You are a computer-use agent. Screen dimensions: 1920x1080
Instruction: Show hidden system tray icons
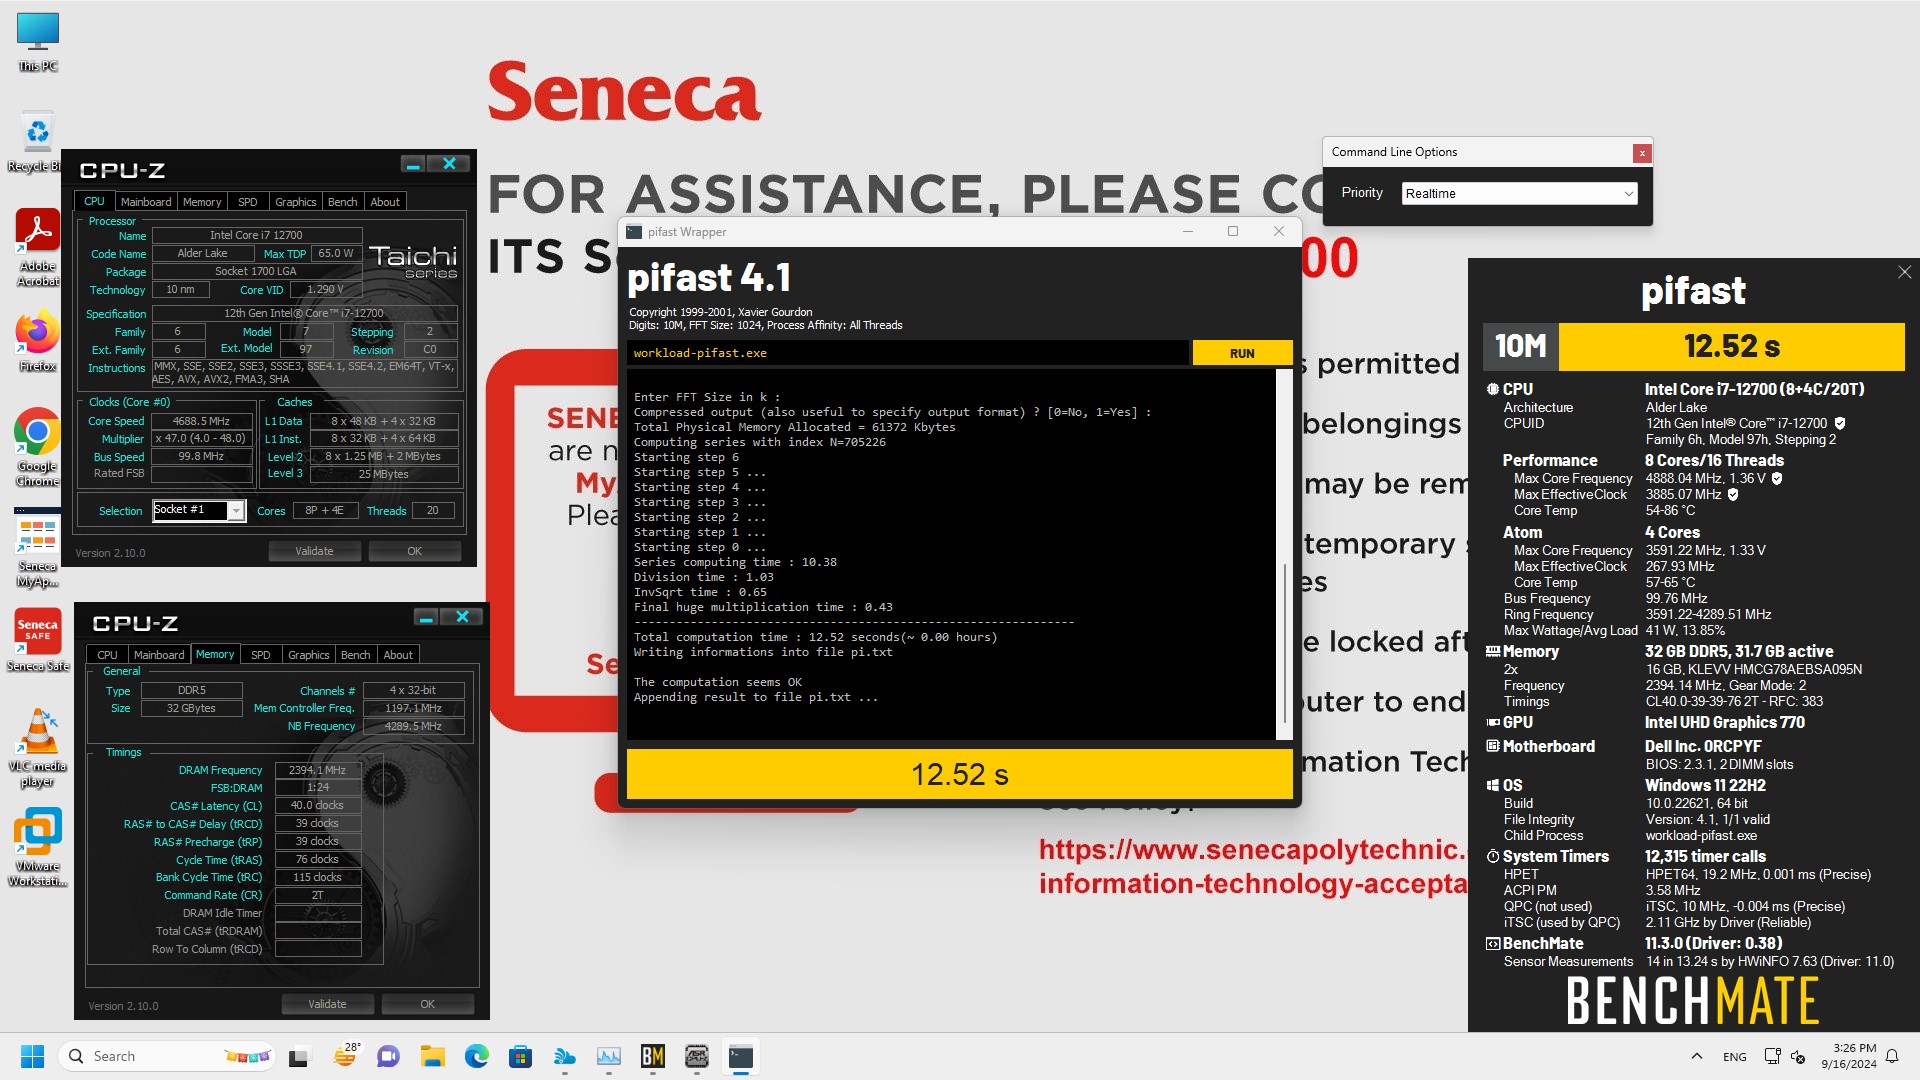click(1697, 1056)
